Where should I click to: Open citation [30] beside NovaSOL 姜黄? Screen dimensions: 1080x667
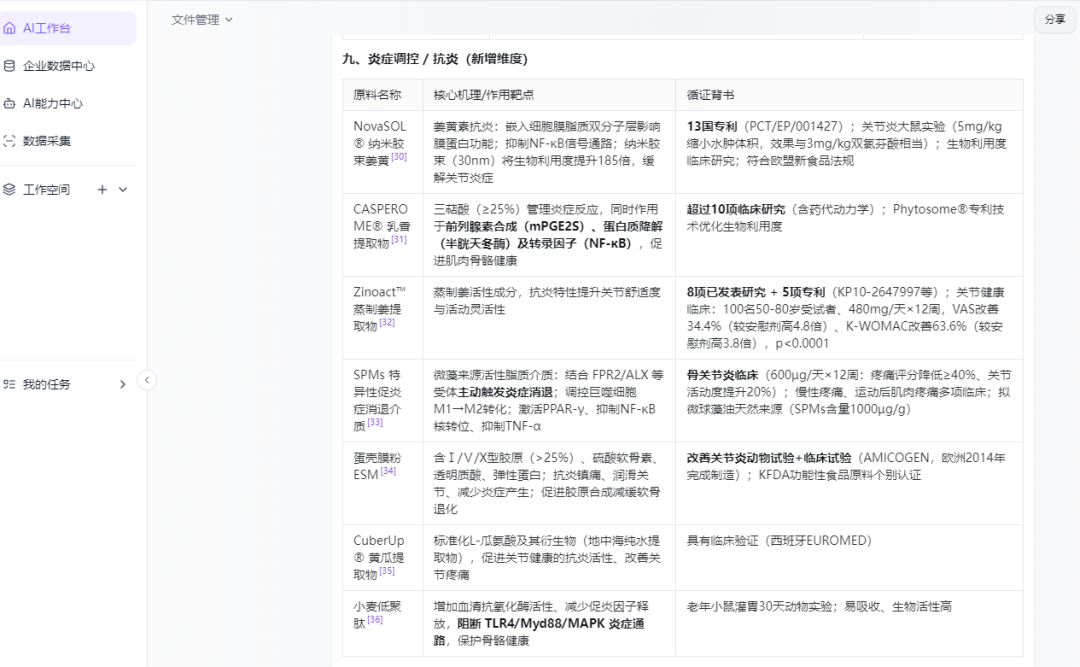[399, 157]
